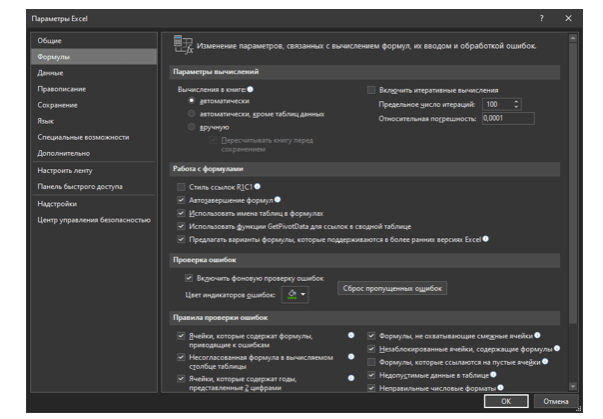Open Правописание settings category
This screenshot has width=603, height=419.
point(94,89)
